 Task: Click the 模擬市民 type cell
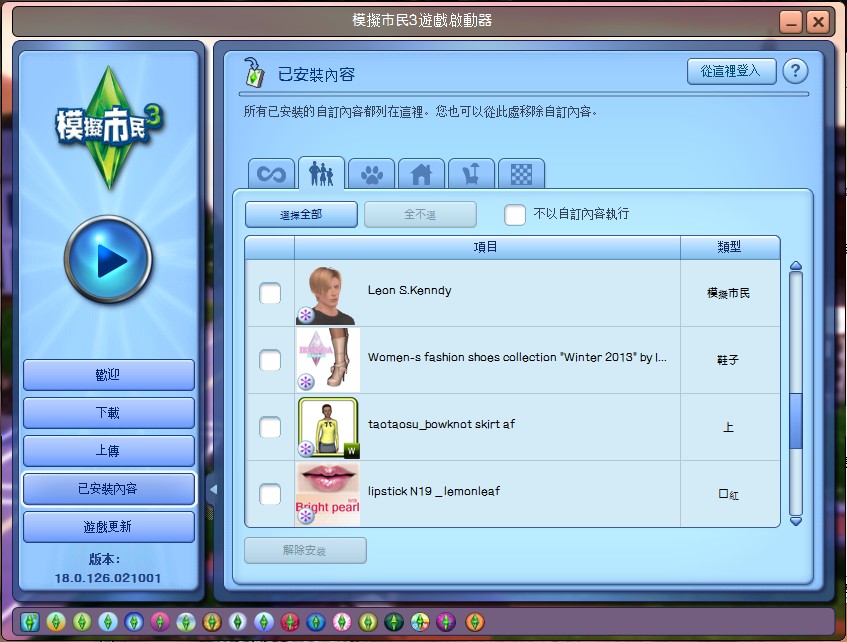(729, 293)
